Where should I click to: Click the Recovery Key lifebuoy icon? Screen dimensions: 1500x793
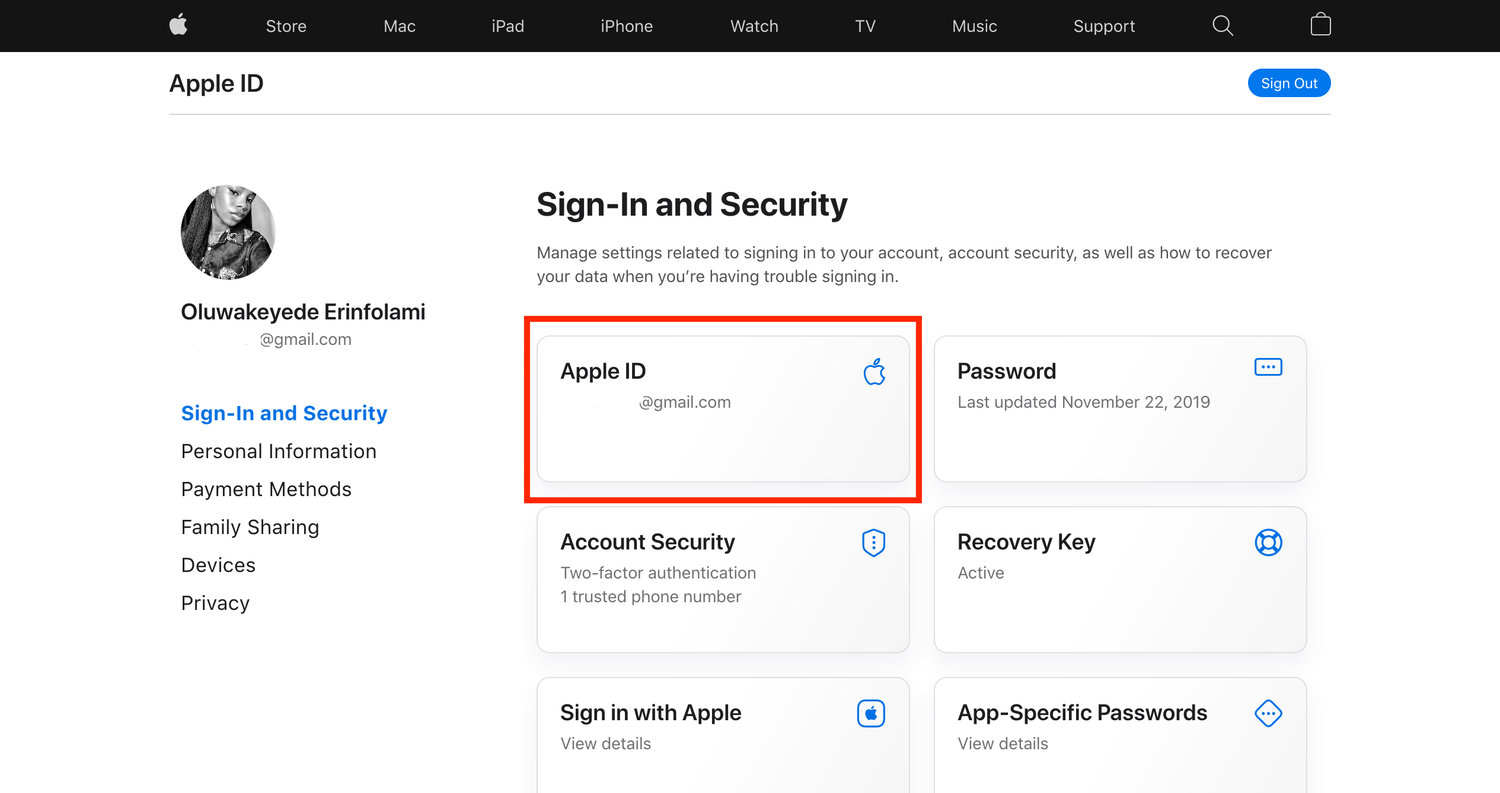(x=1268, y=543)
